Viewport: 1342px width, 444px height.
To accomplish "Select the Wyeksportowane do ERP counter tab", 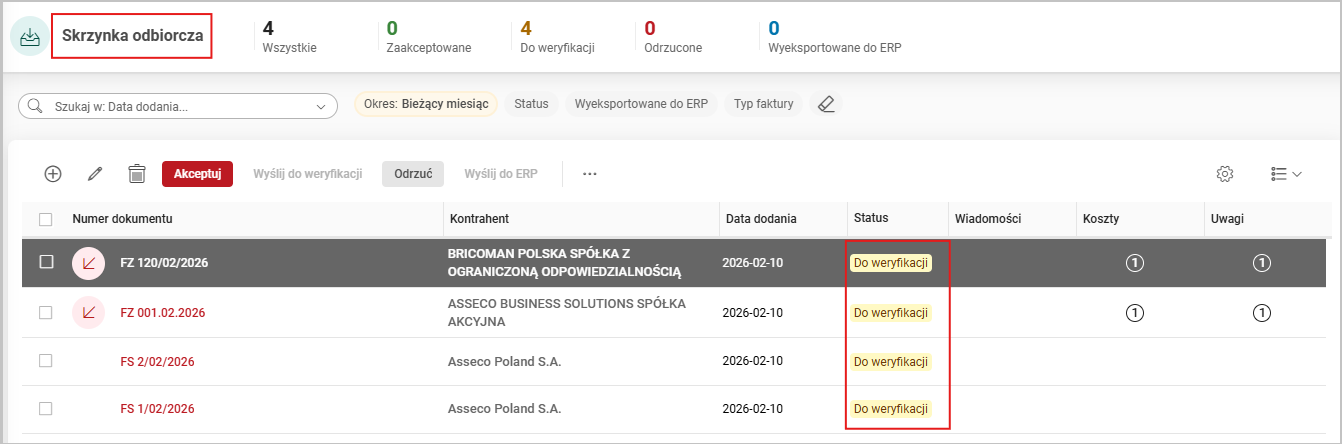I will (834, 37).
